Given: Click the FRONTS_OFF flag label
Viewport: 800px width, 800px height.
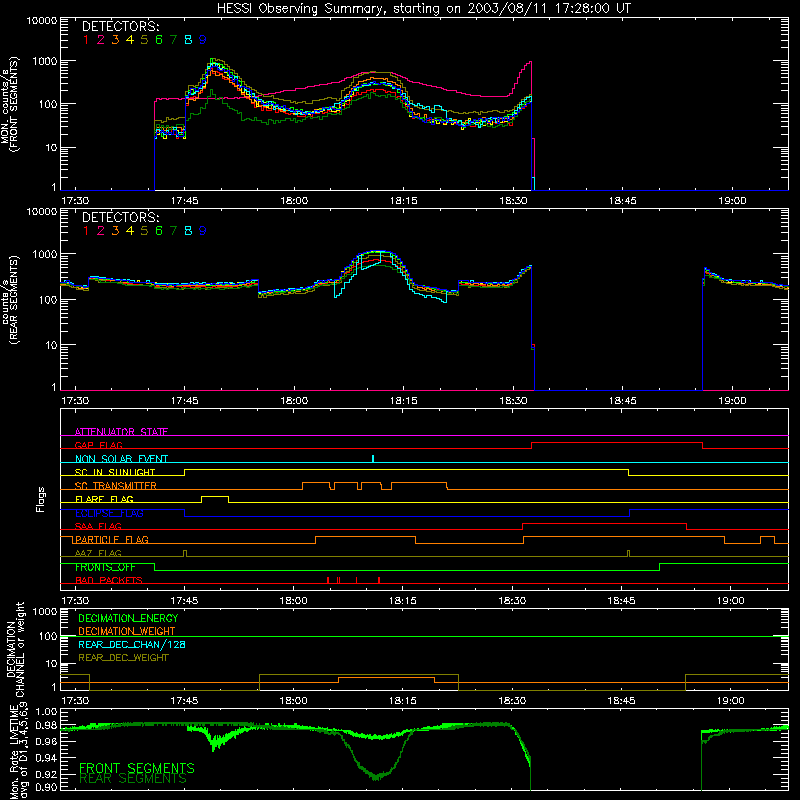Looking at the screenshot, I should pos(105,567).
